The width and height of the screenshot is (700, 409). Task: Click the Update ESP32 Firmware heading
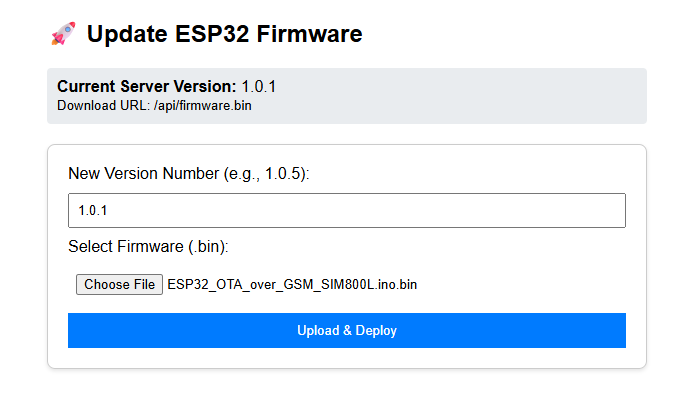coord(224,34)
